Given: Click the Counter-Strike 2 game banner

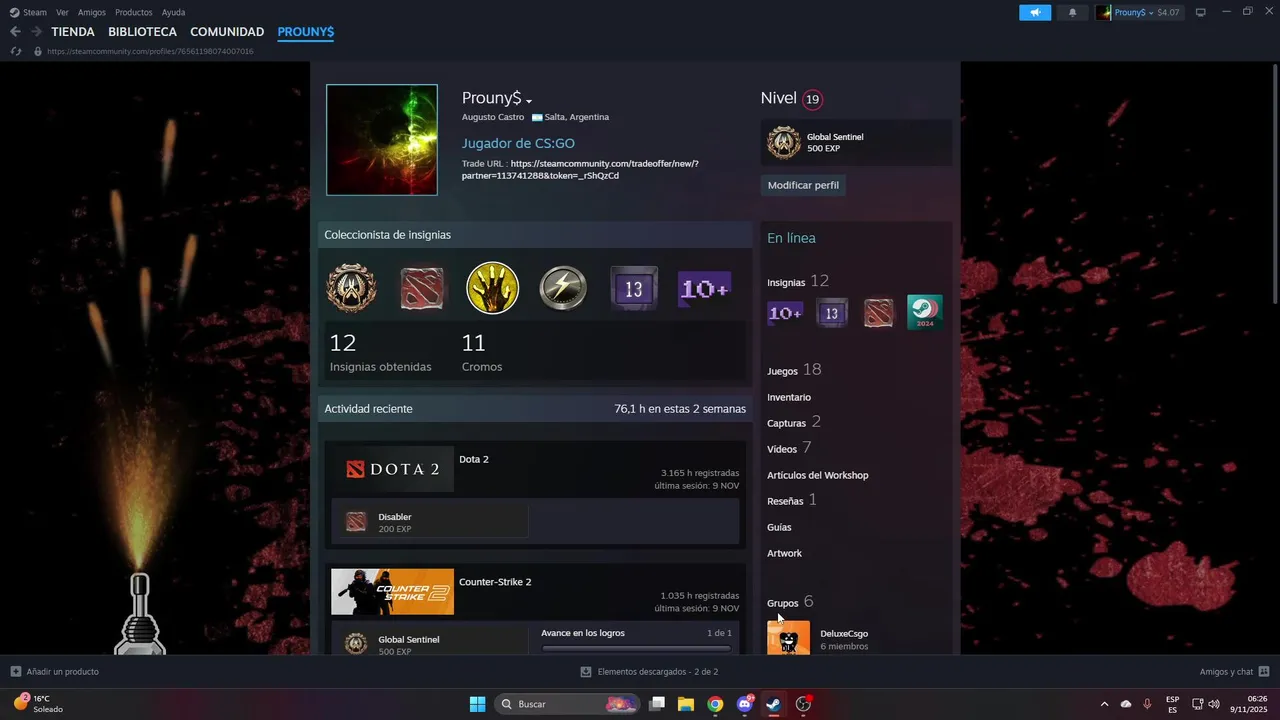Looking at the screenshot, I should pyautogui.click(x=392, y=592).
